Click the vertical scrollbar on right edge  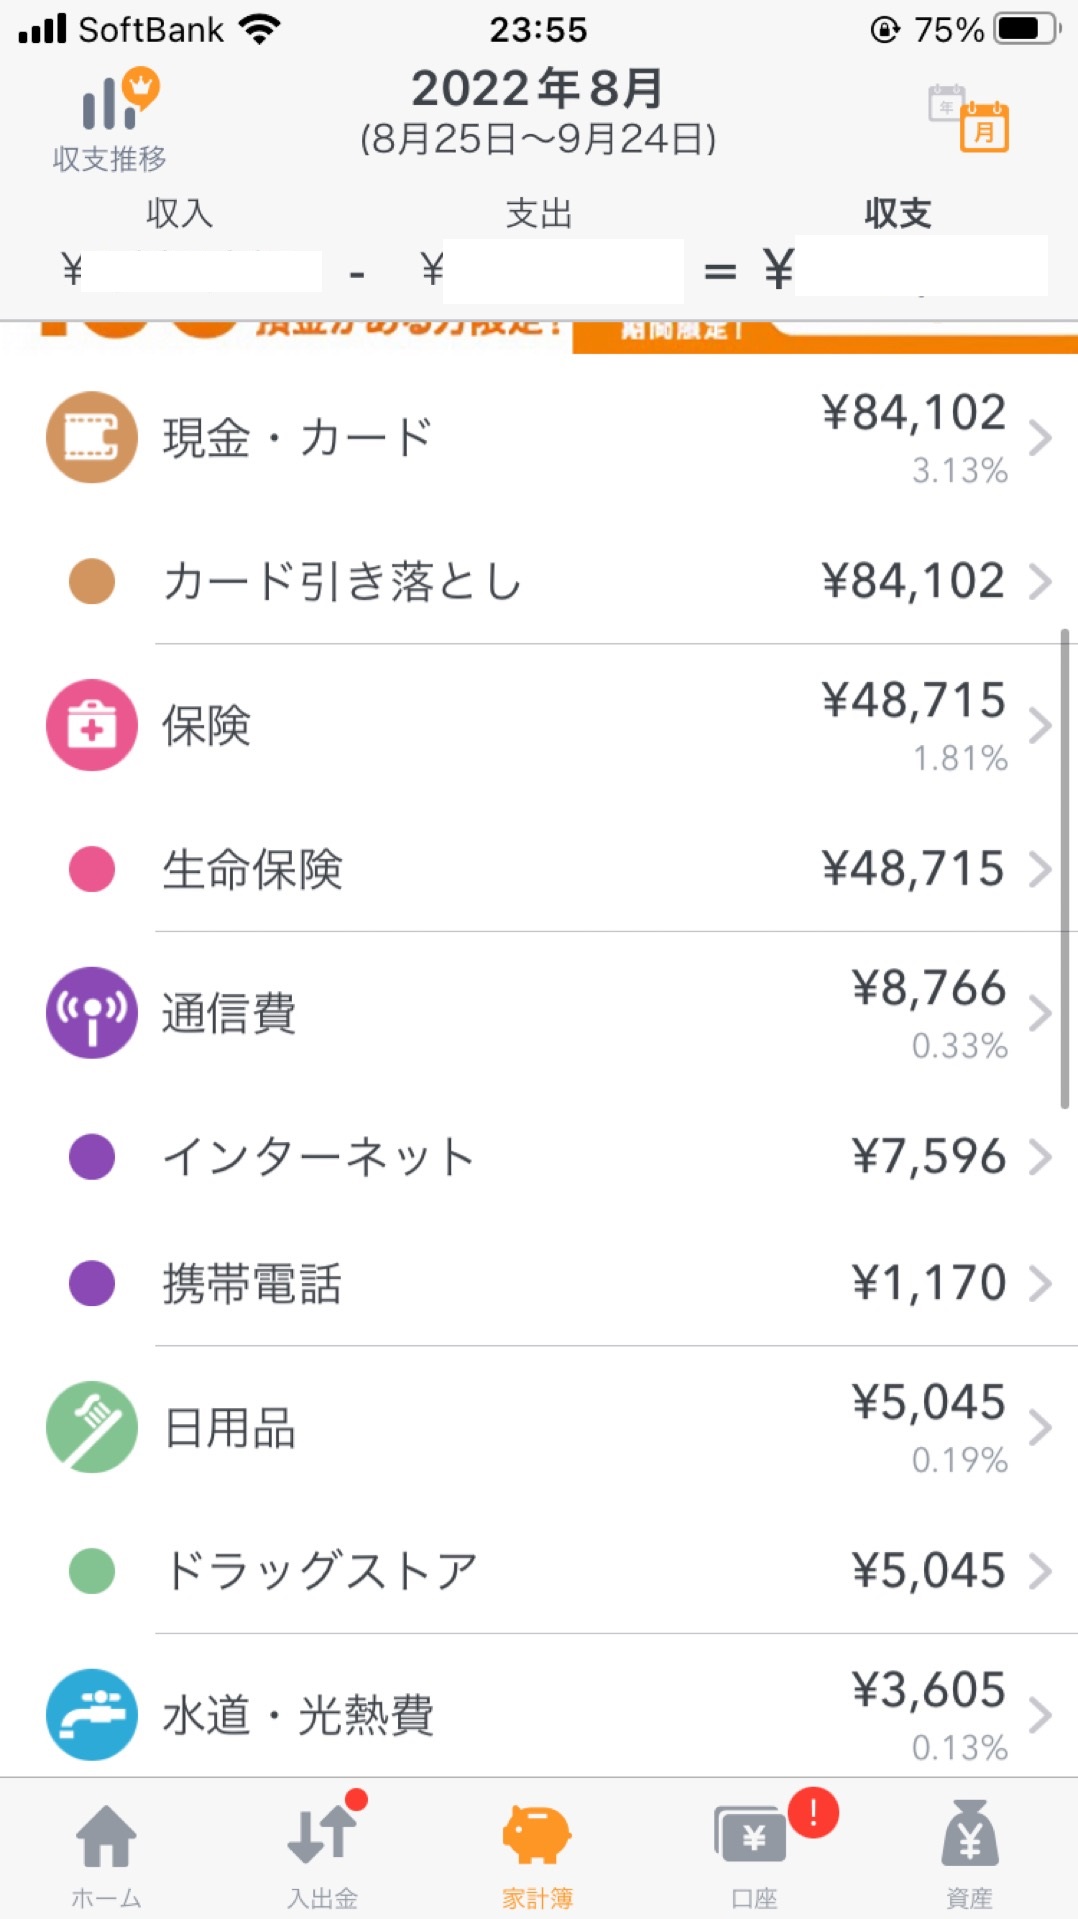pos(1065,868)
